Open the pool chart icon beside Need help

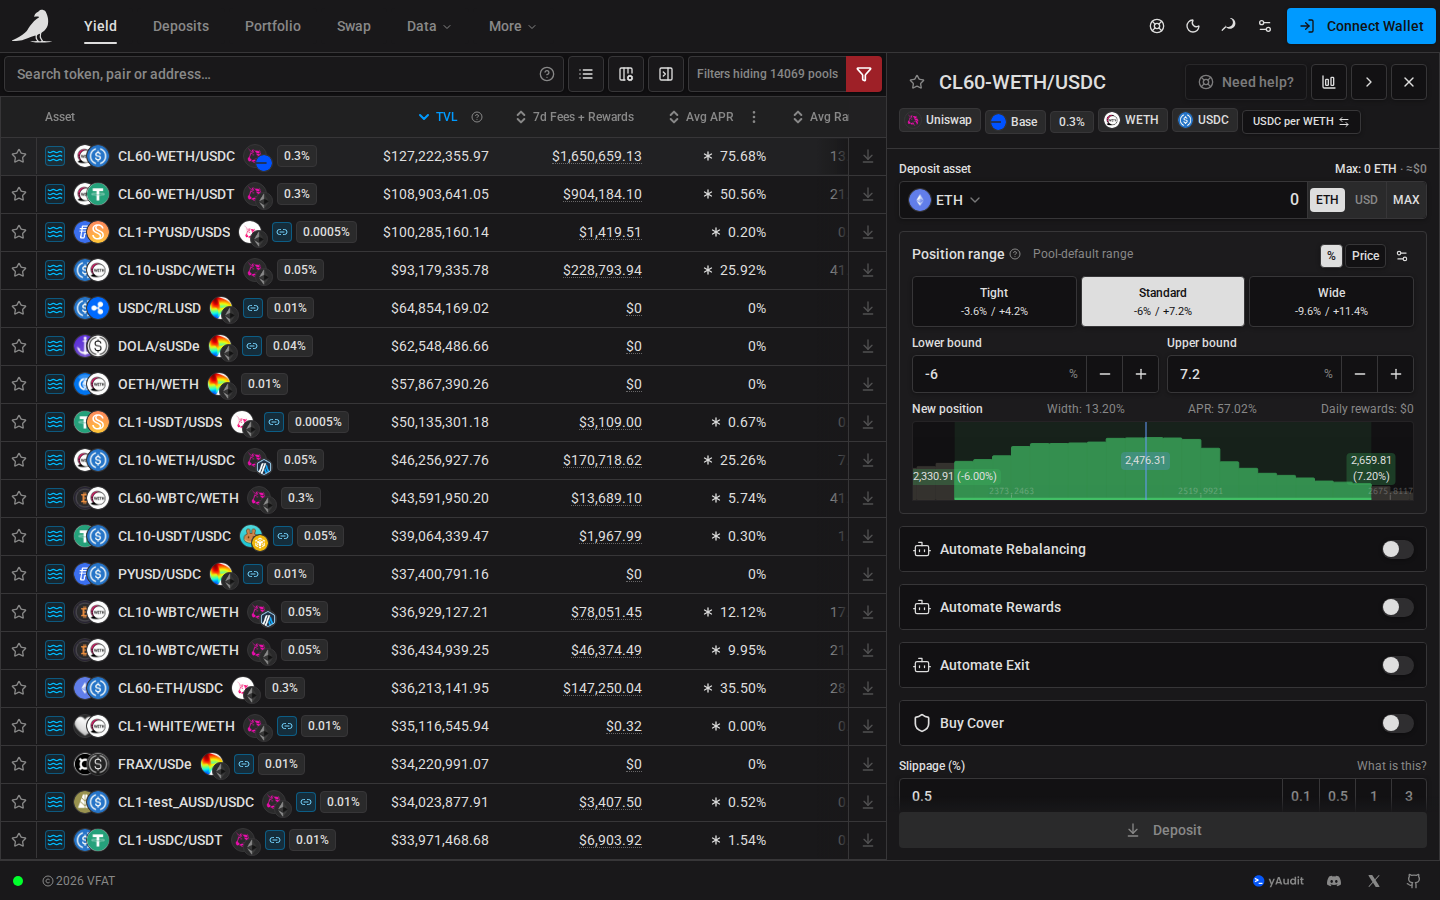1329,82
